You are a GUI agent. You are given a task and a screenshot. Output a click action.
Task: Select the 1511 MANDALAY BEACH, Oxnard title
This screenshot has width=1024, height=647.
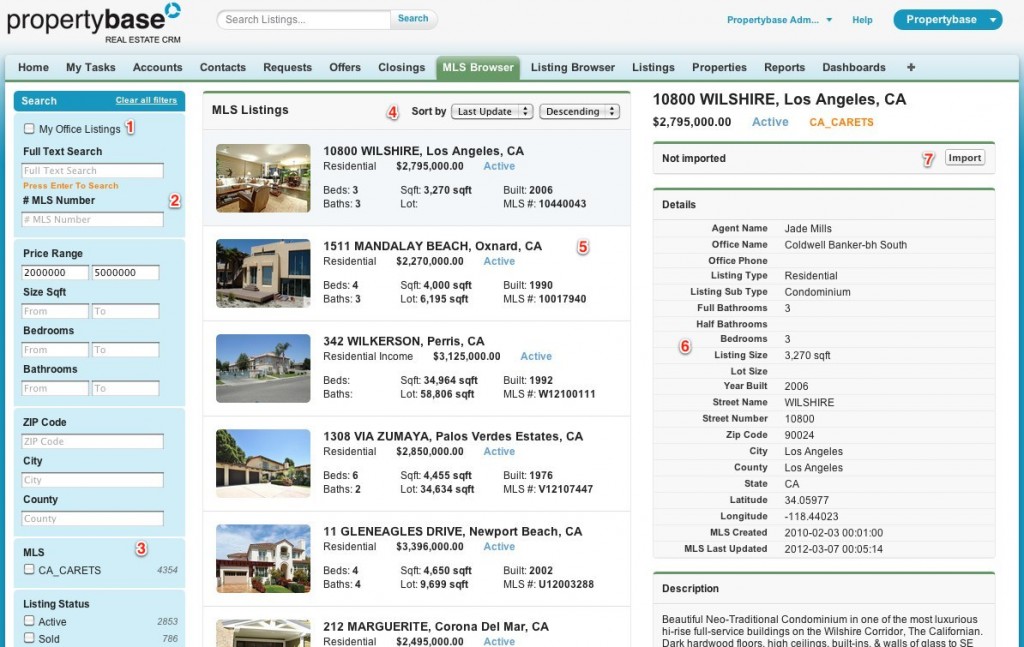click(x=432, y=246)
